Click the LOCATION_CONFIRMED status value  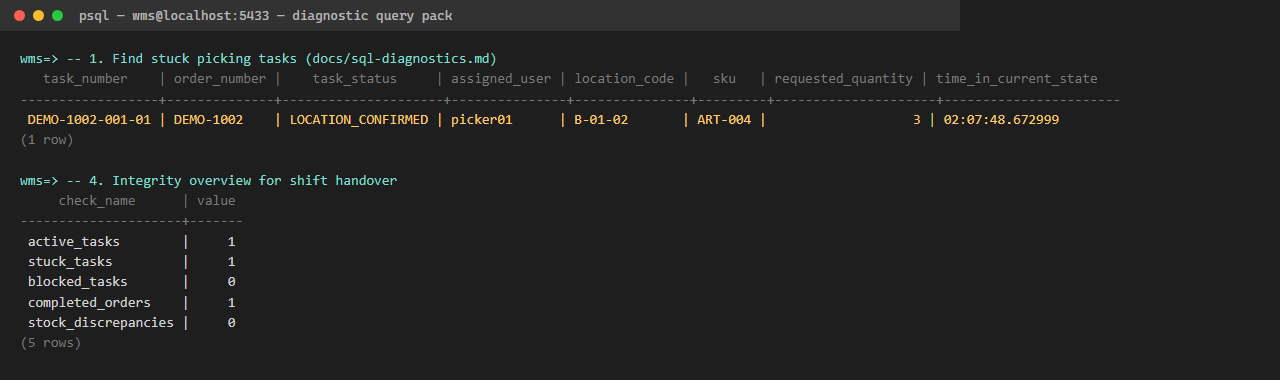tap(359, 120)
